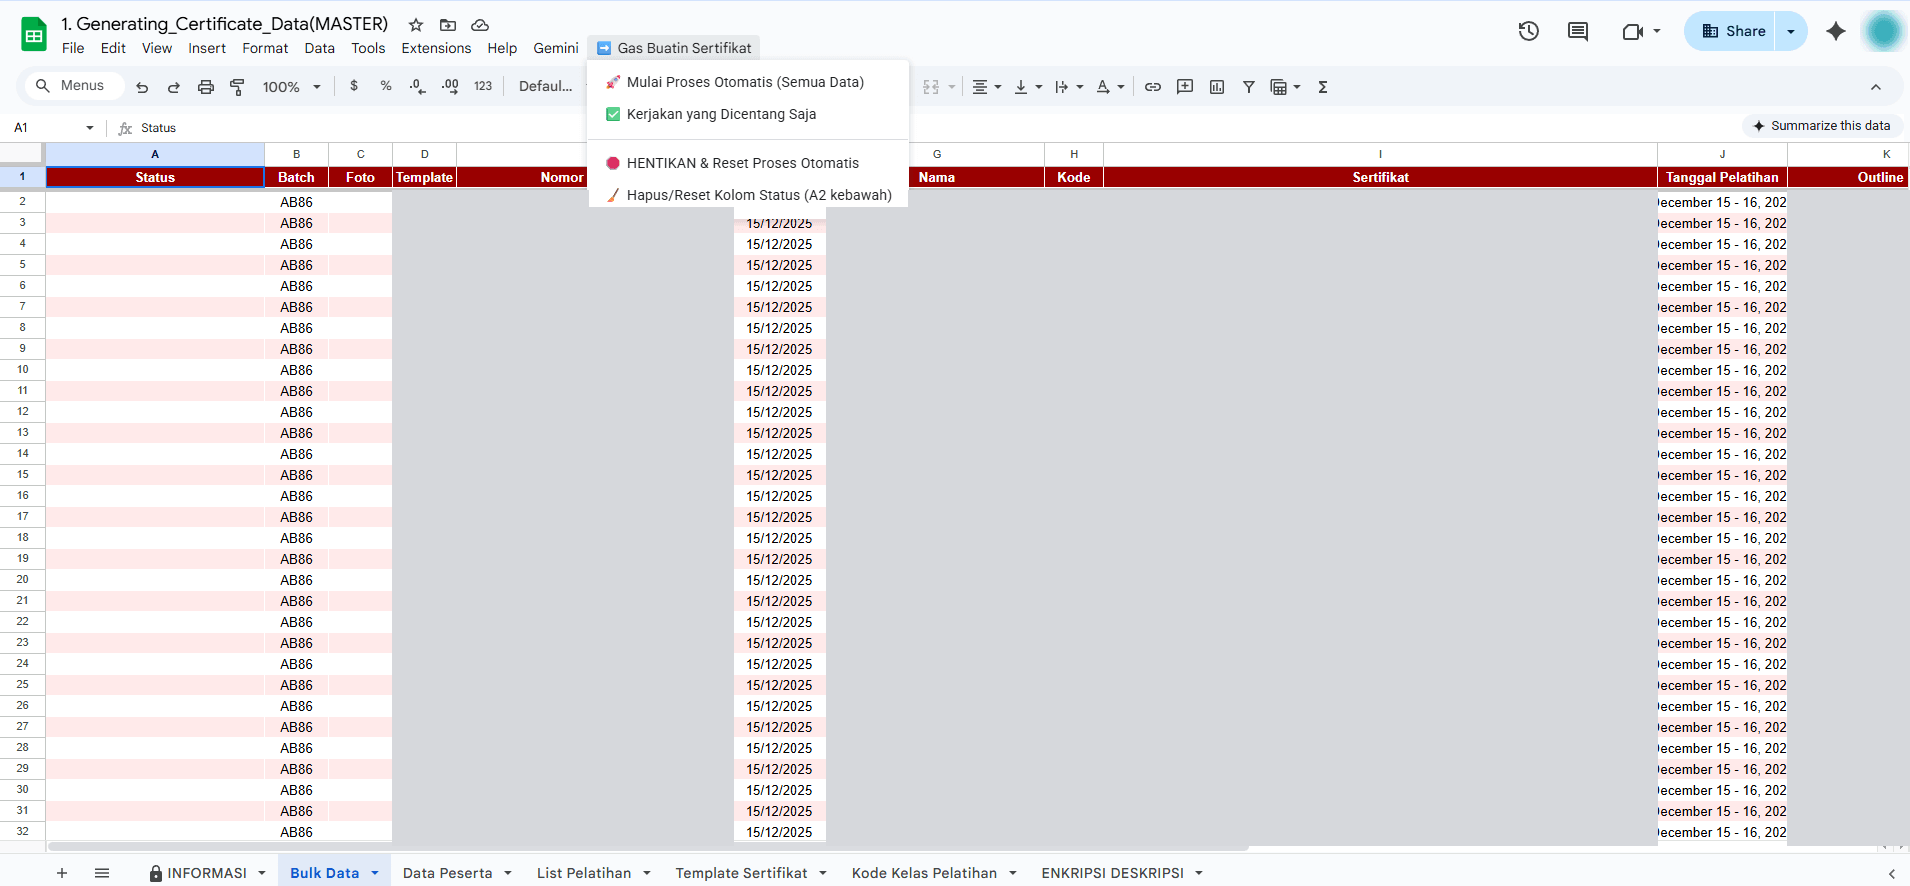This screenshot has width=1910, height=886.
Task: Decrease decimal places
Action: click(418, 87)
